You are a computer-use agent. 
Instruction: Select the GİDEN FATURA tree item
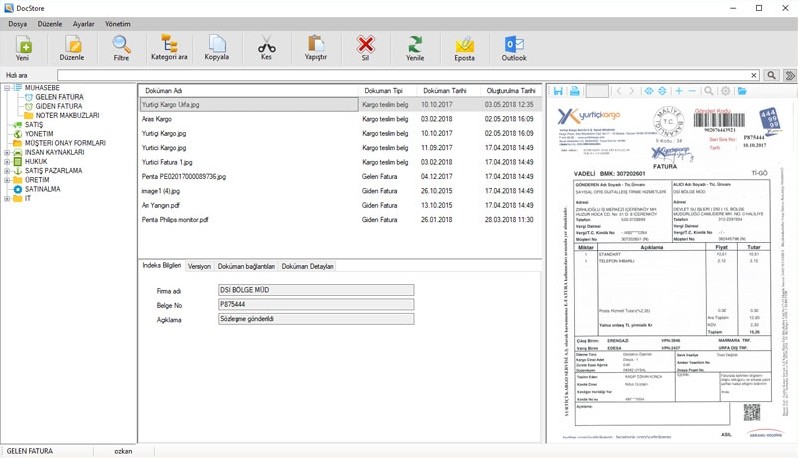(x=58, y=106)
